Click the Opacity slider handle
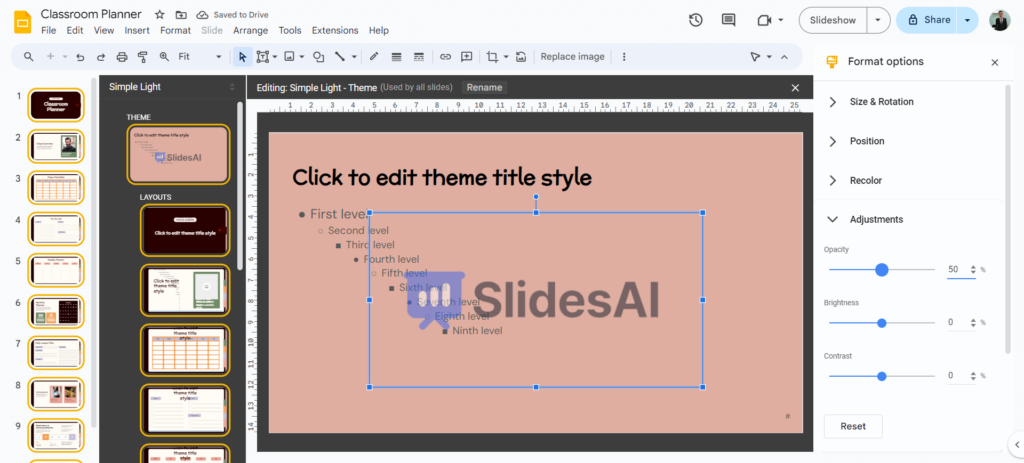The height and width of the screenshot is (463, 1024). (x=882, y=270)
